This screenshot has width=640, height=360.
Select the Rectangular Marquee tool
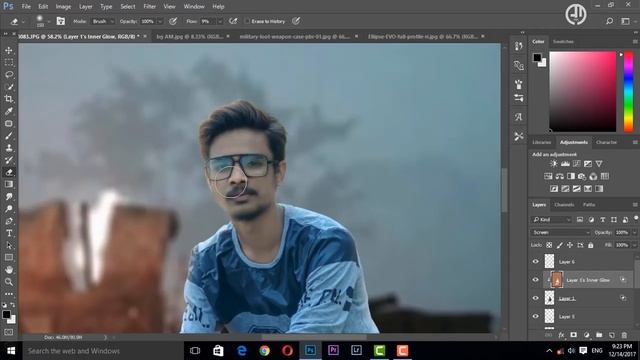[9, 62]
